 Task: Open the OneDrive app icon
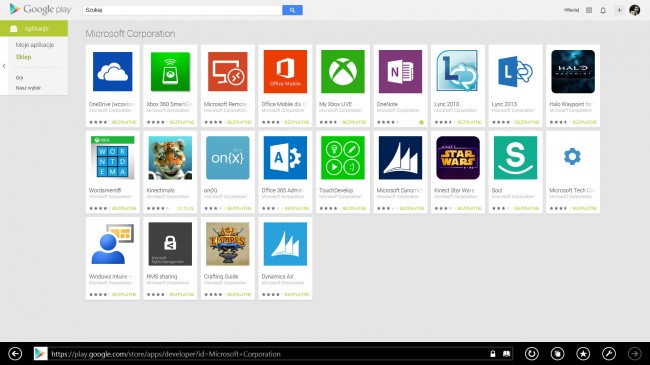tap(112, 71)
